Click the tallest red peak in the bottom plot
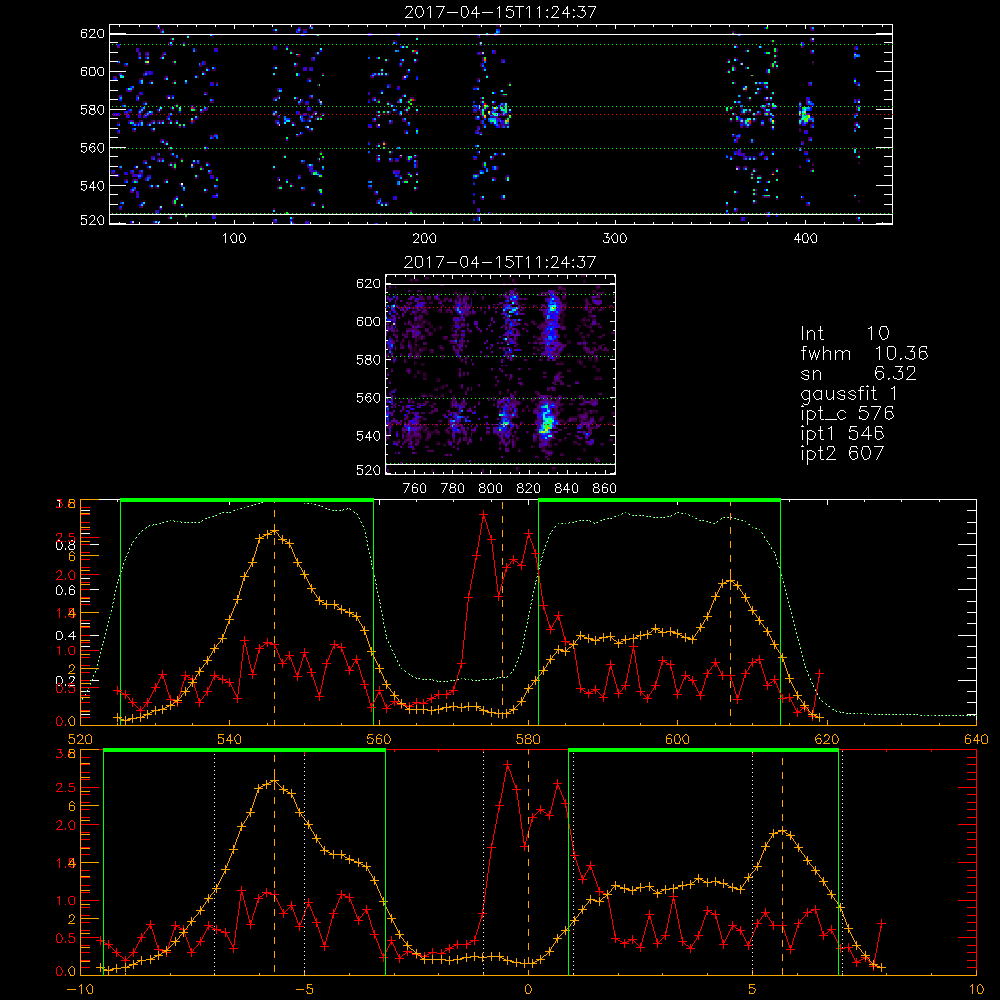 tap(507, 763)
